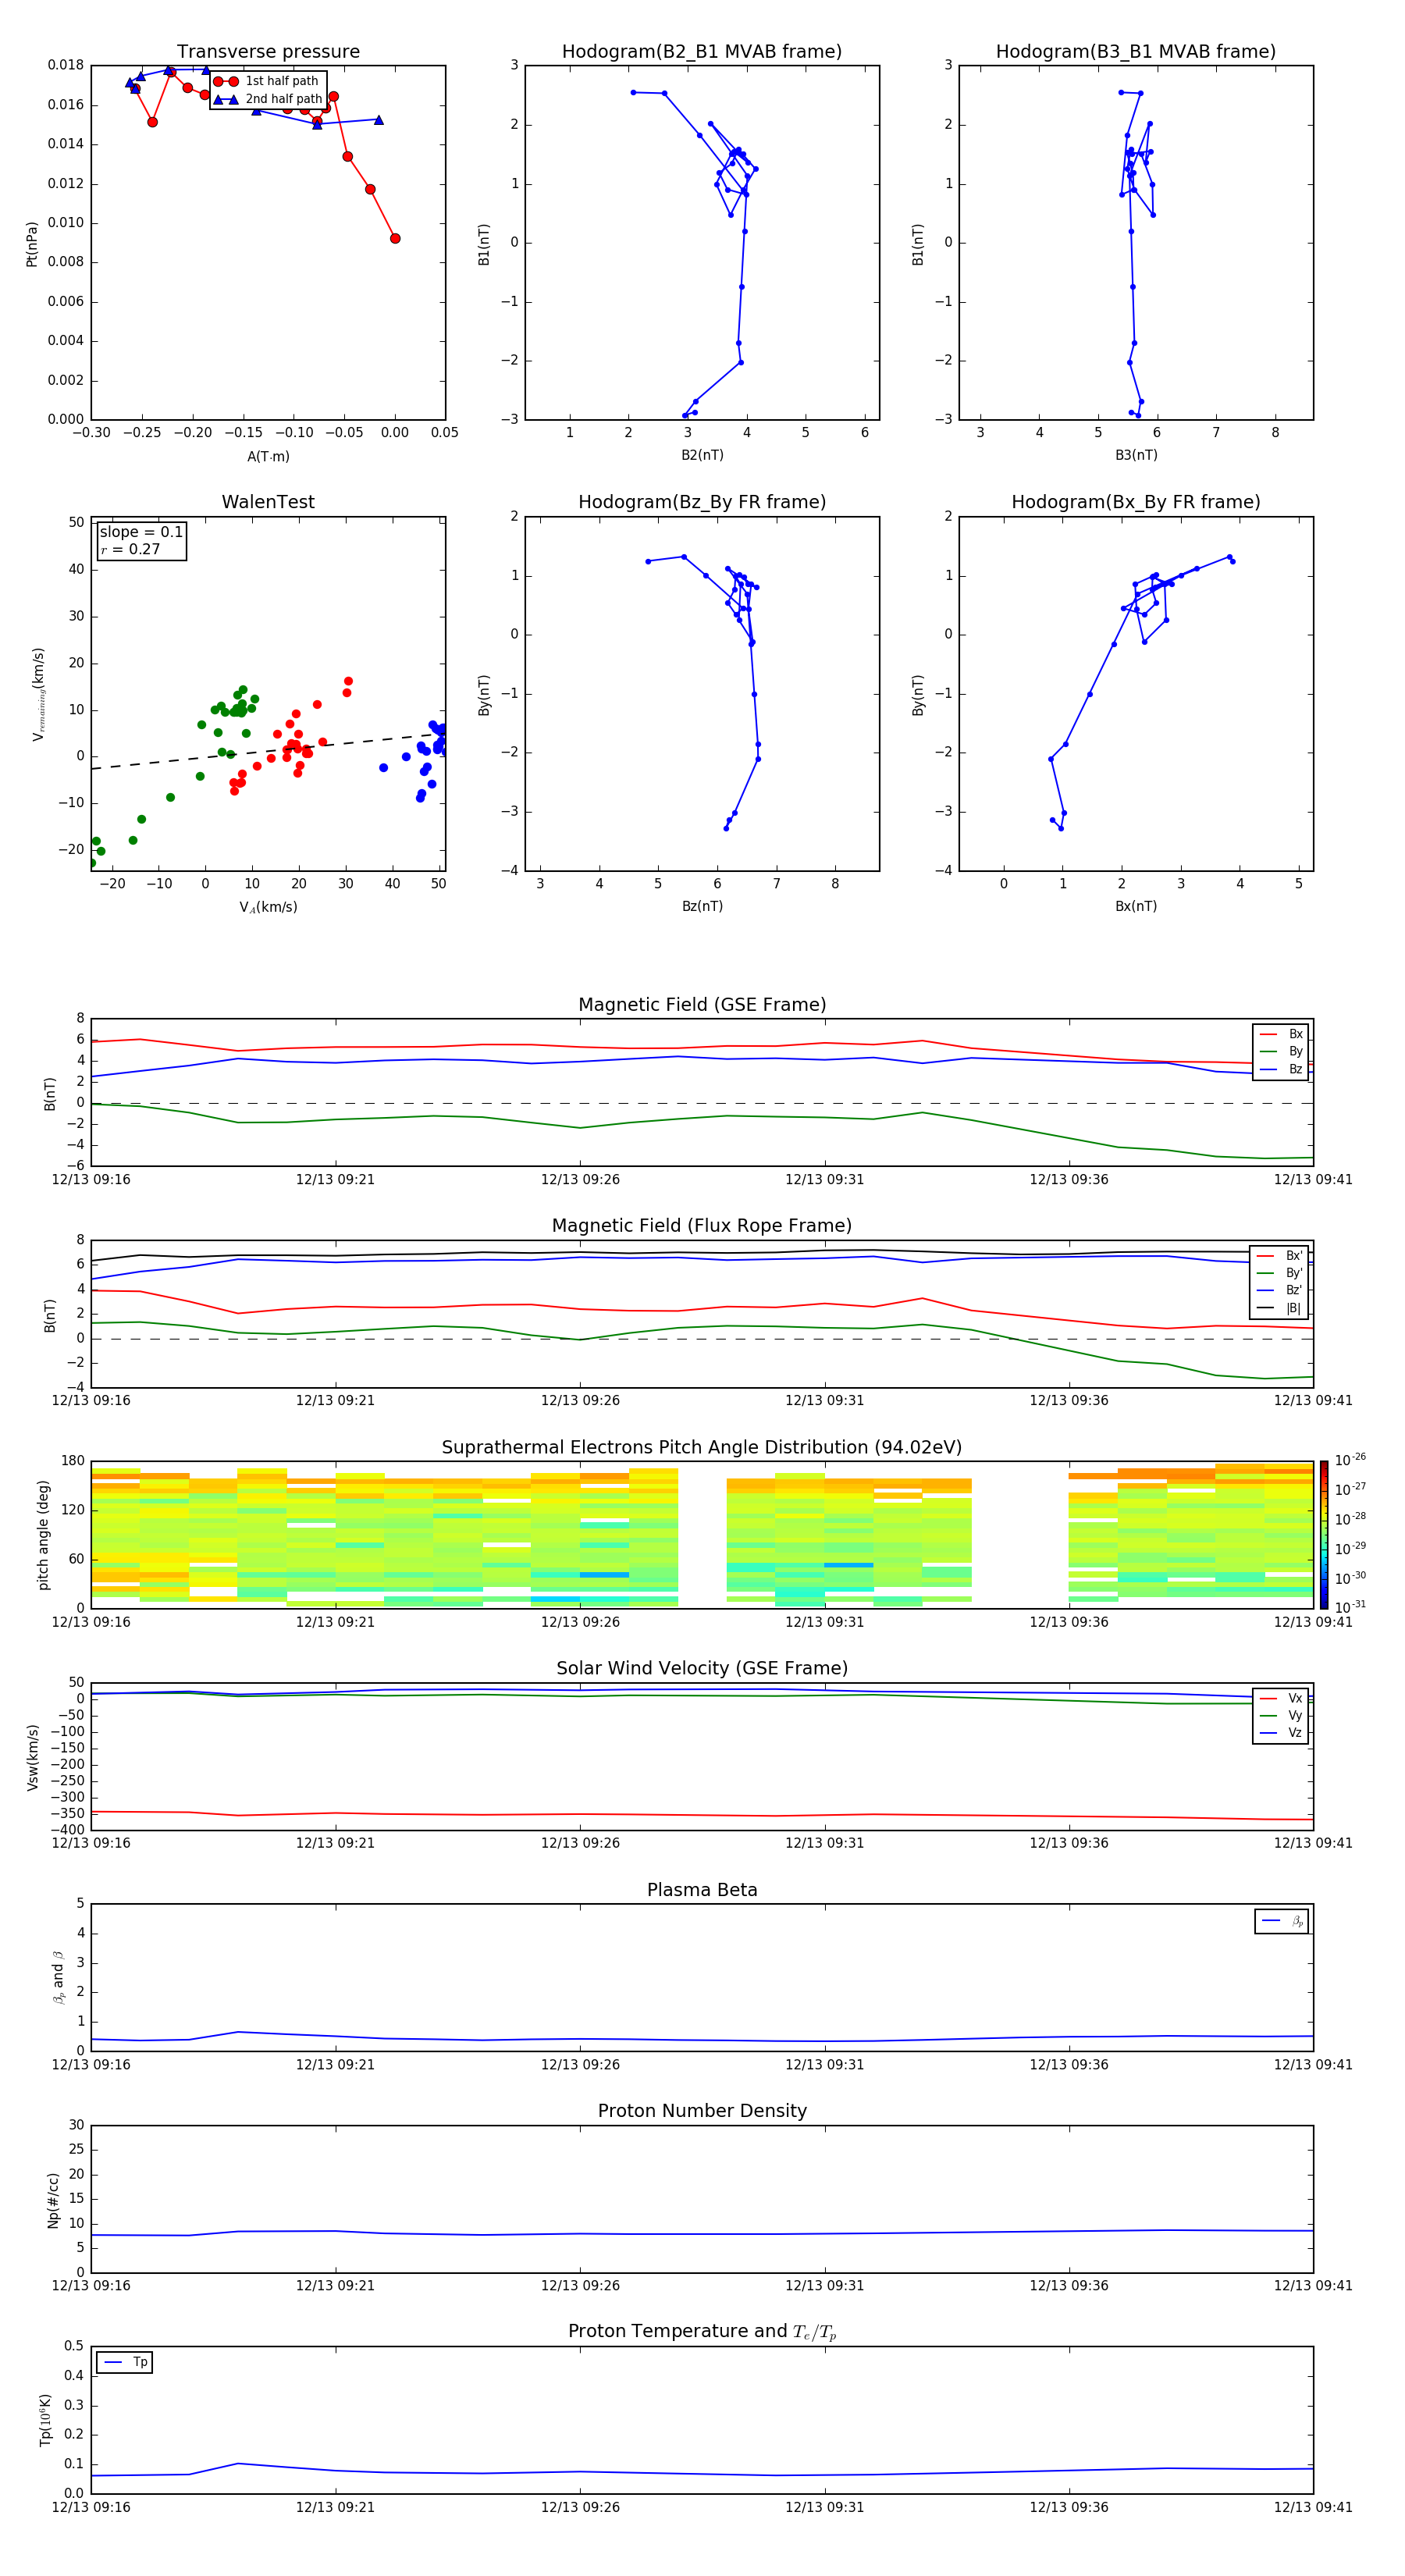Click the 'Solar Wind Velocity (GSE Frame)' title
1405x2576 pixels.
click(702, 1668)
